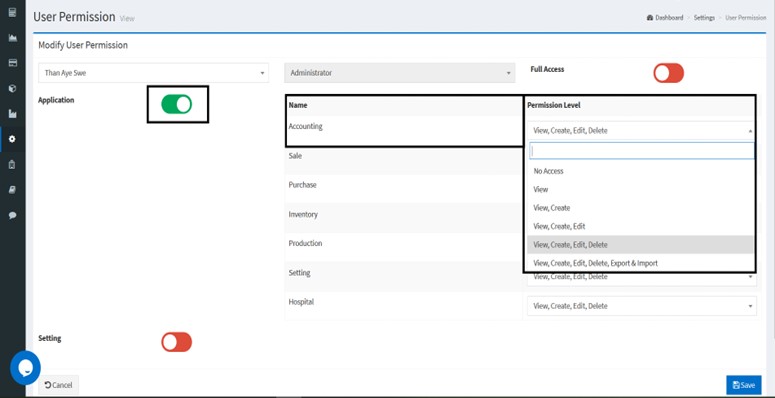The image size is (775, 398).
Task: Click the Purchase row name
Action: tap(302, 185)
